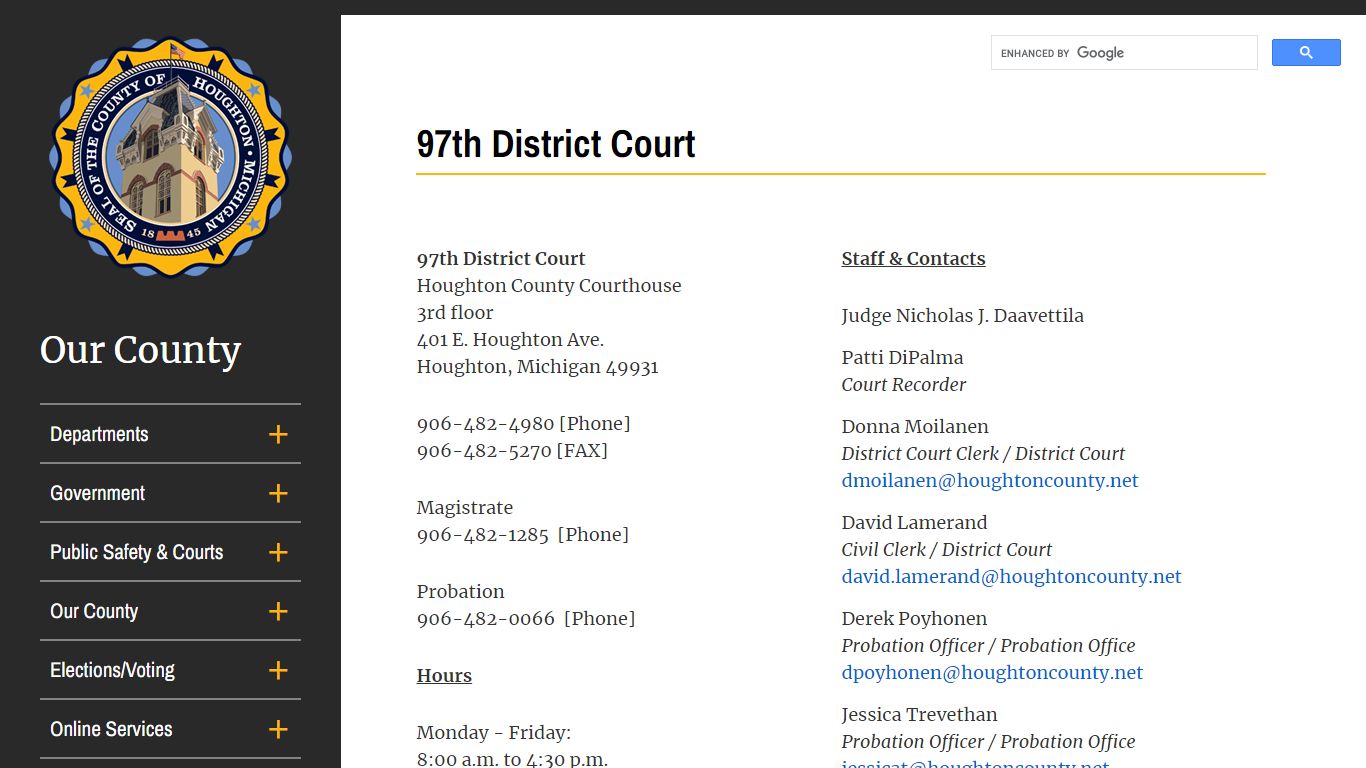Click the blue Google search magnifier button
The image size is (1366, 768).
pyautogui.click(x=1306, y=53)
